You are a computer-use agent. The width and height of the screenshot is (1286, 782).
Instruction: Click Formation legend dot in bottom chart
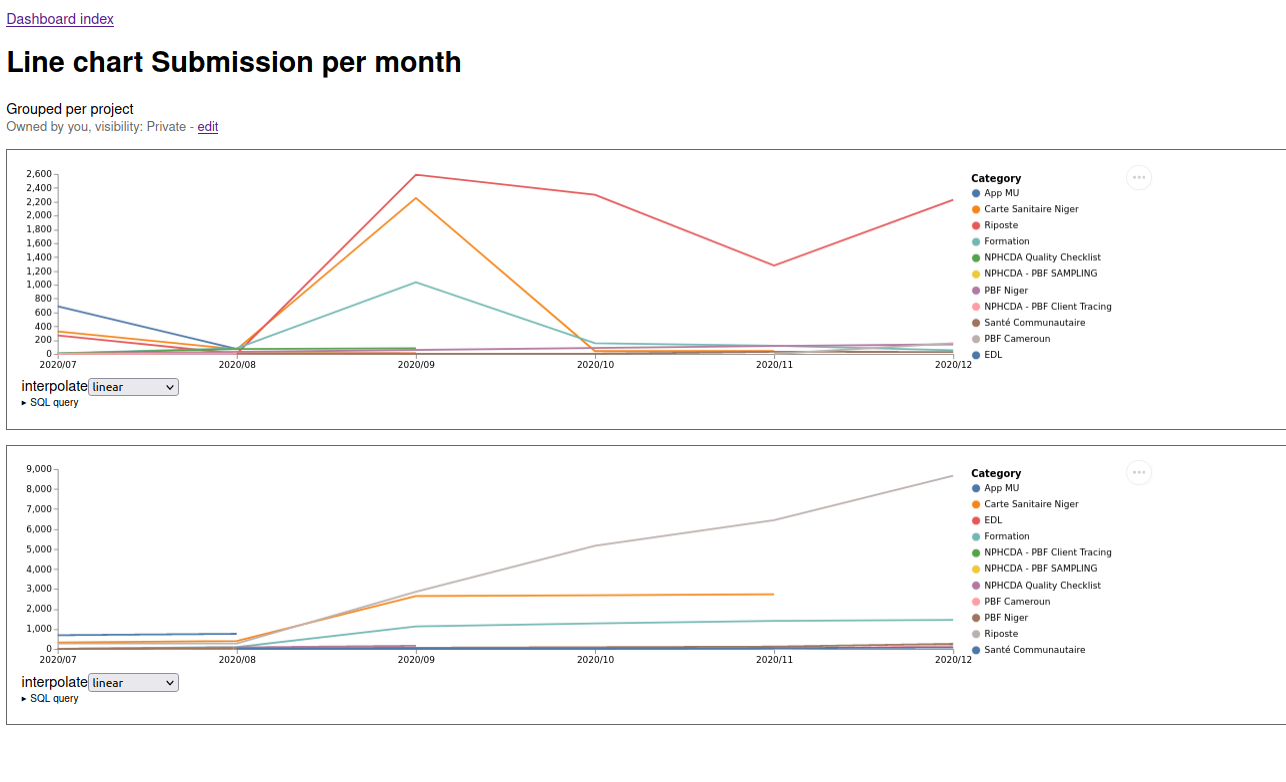coord(976,536)
